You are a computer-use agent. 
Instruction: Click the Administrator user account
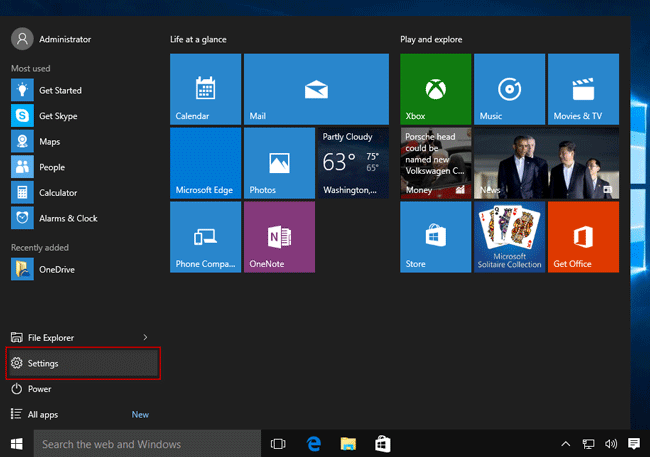51,39
